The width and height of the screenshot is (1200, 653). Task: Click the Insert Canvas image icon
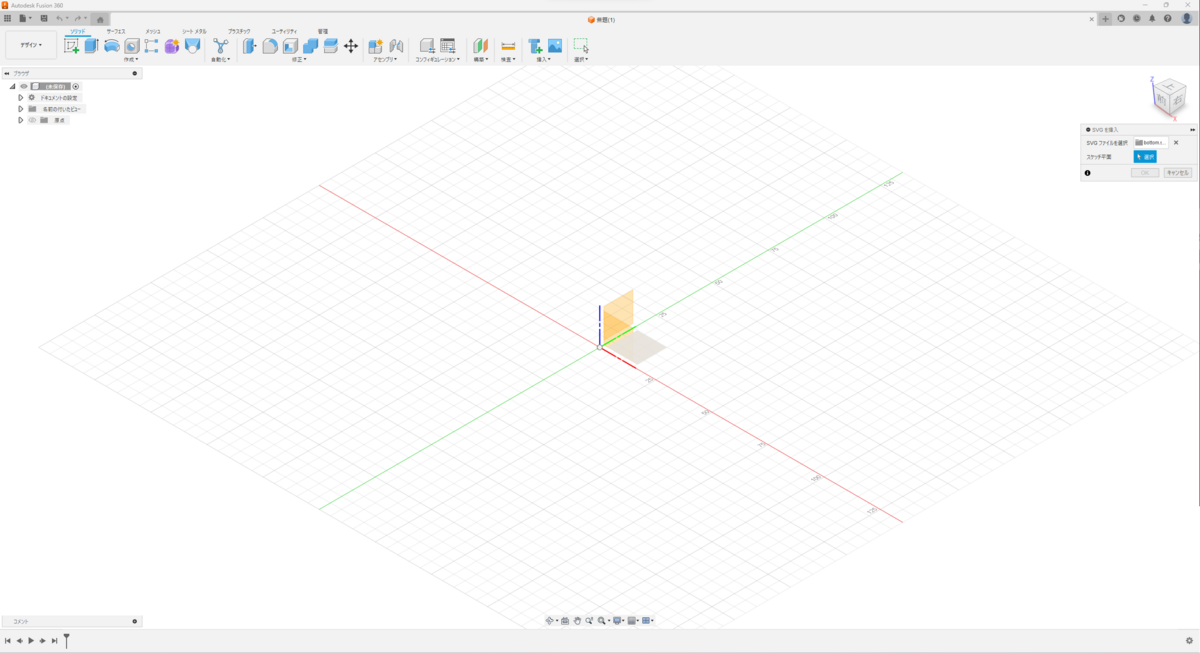(555, 46)
